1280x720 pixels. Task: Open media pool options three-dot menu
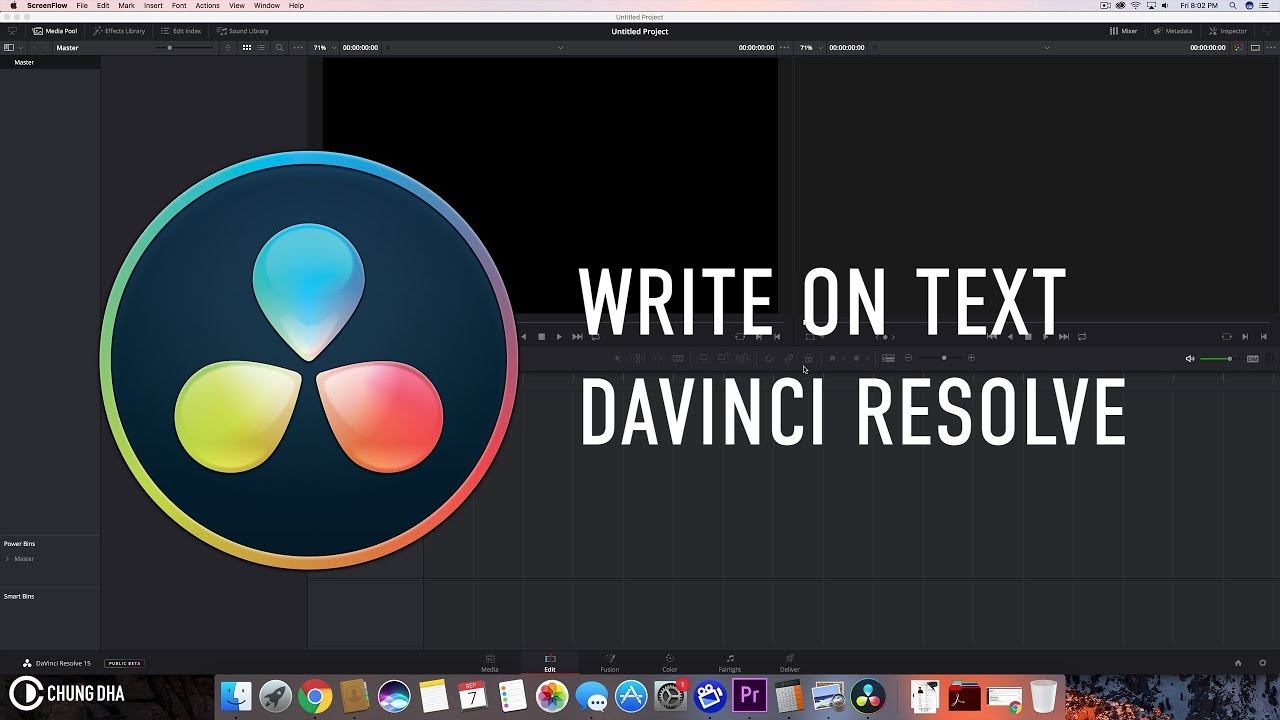(297, 48)
